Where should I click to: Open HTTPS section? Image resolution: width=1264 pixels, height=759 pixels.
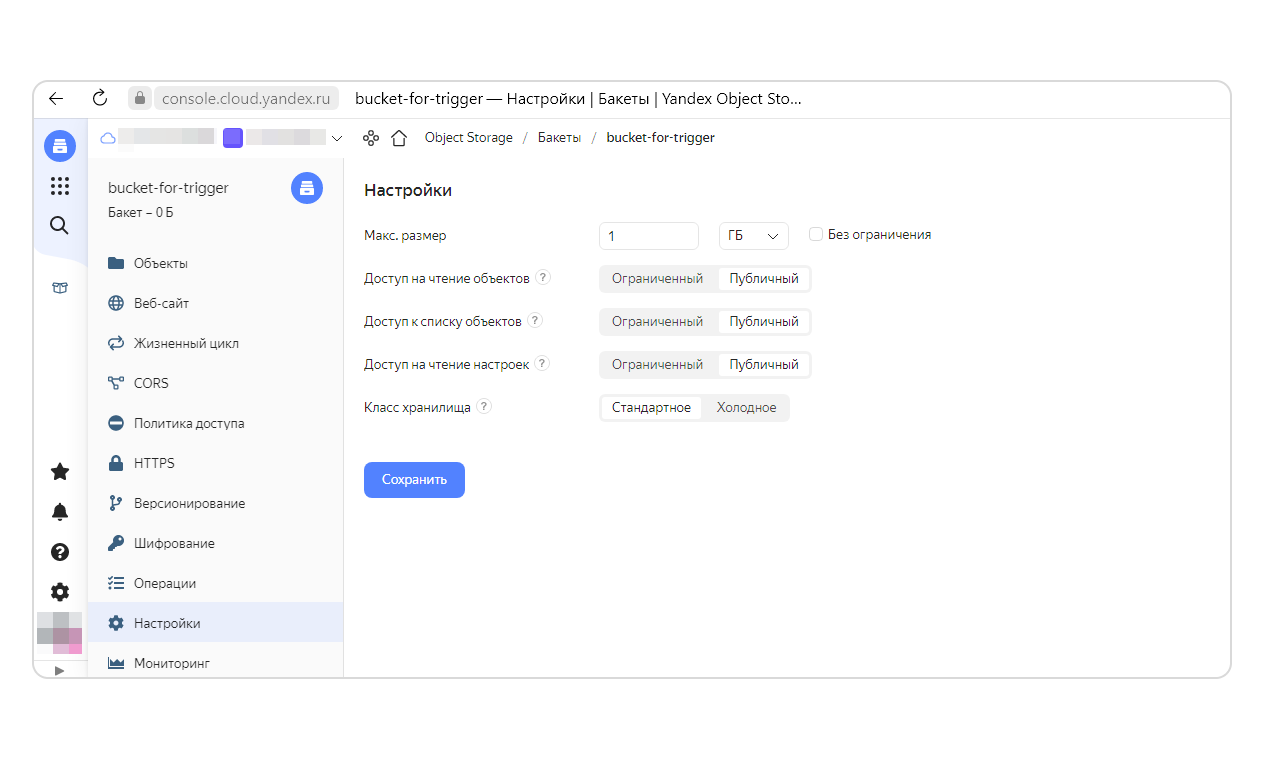pyautogui.click(x=215, y=463)
